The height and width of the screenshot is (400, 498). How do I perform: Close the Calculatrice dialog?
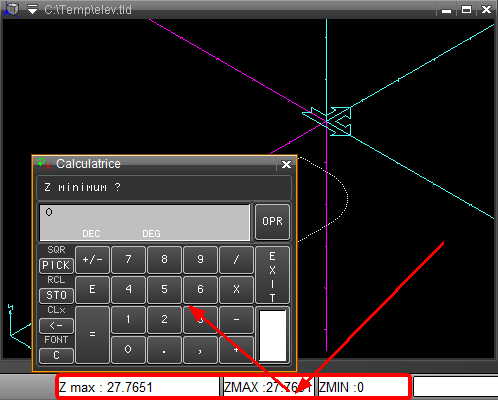coord(286,164)
